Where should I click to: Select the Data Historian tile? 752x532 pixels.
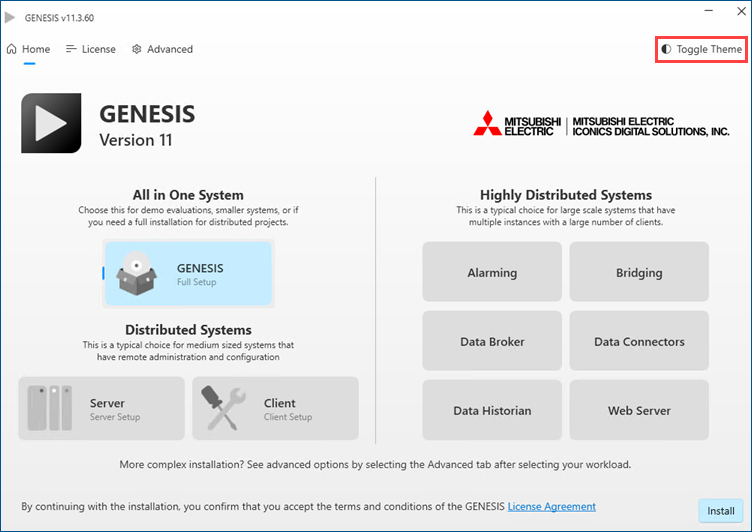coord(492,410)
